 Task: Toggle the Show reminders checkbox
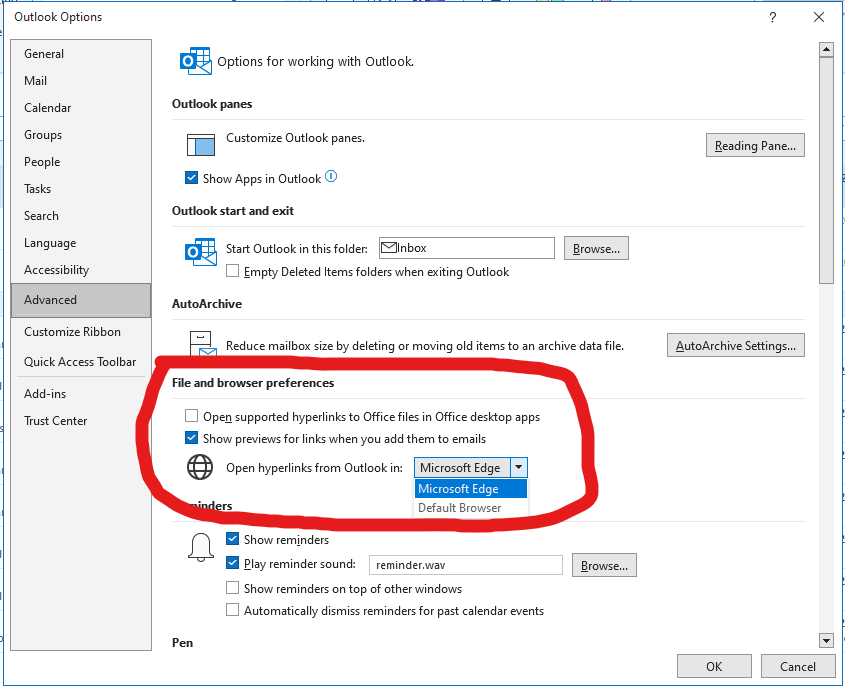[232, 539]
